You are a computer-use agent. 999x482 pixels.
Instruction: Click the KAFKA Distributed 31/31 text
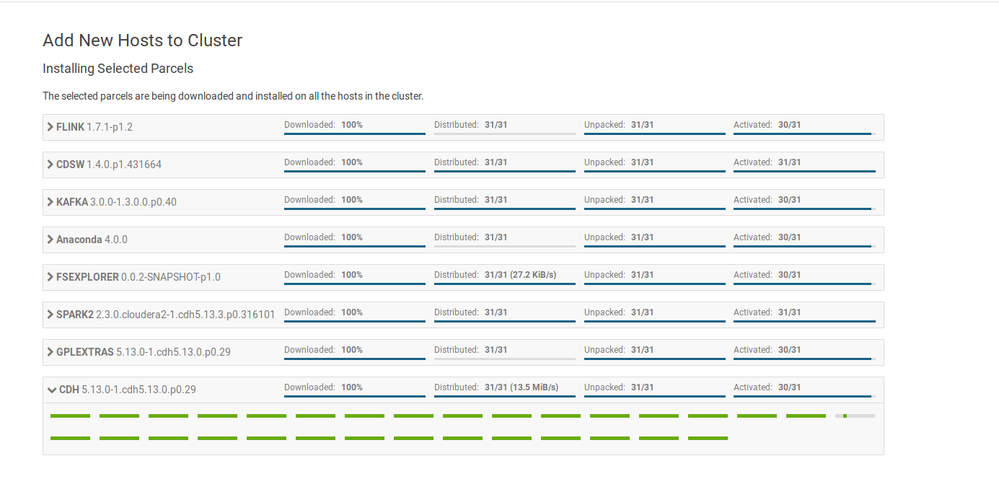click(x=471, y=199)
